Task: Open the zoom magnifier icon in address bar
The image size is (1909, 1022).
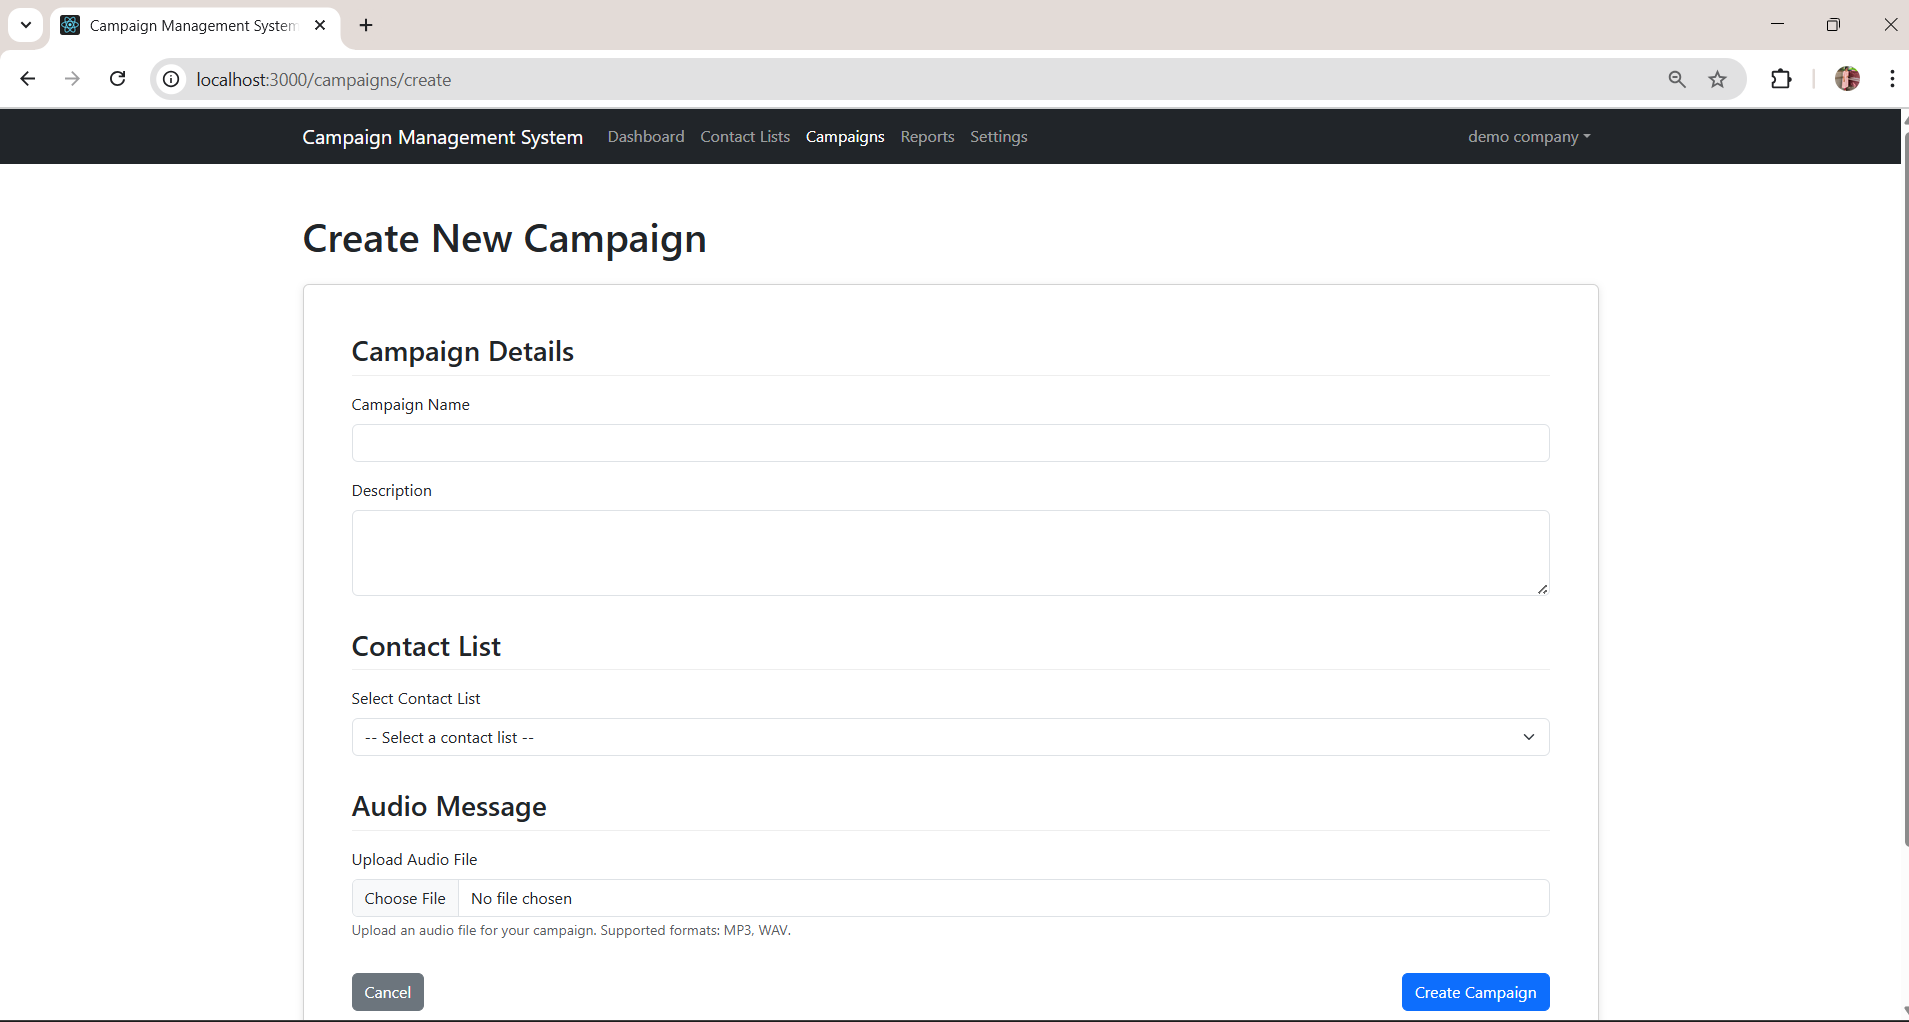Action: click(x=1677, y=79)
